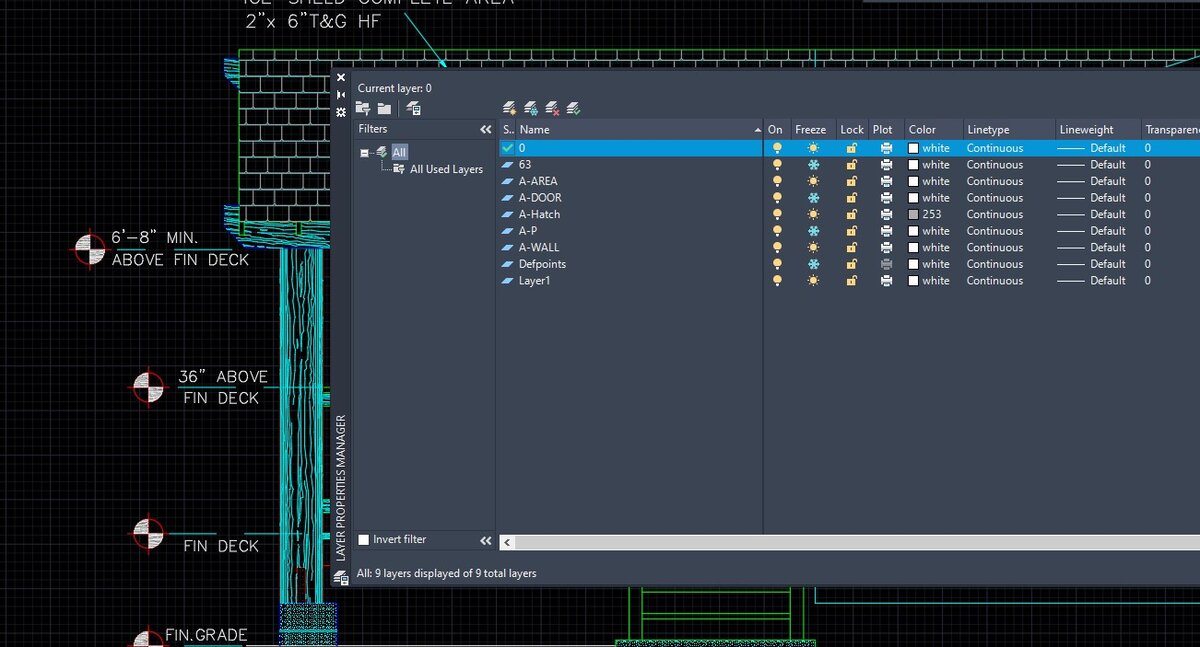Click the Set Current layer icon
The width and height of the screenshot is (1200, 647).
[573, 108]
